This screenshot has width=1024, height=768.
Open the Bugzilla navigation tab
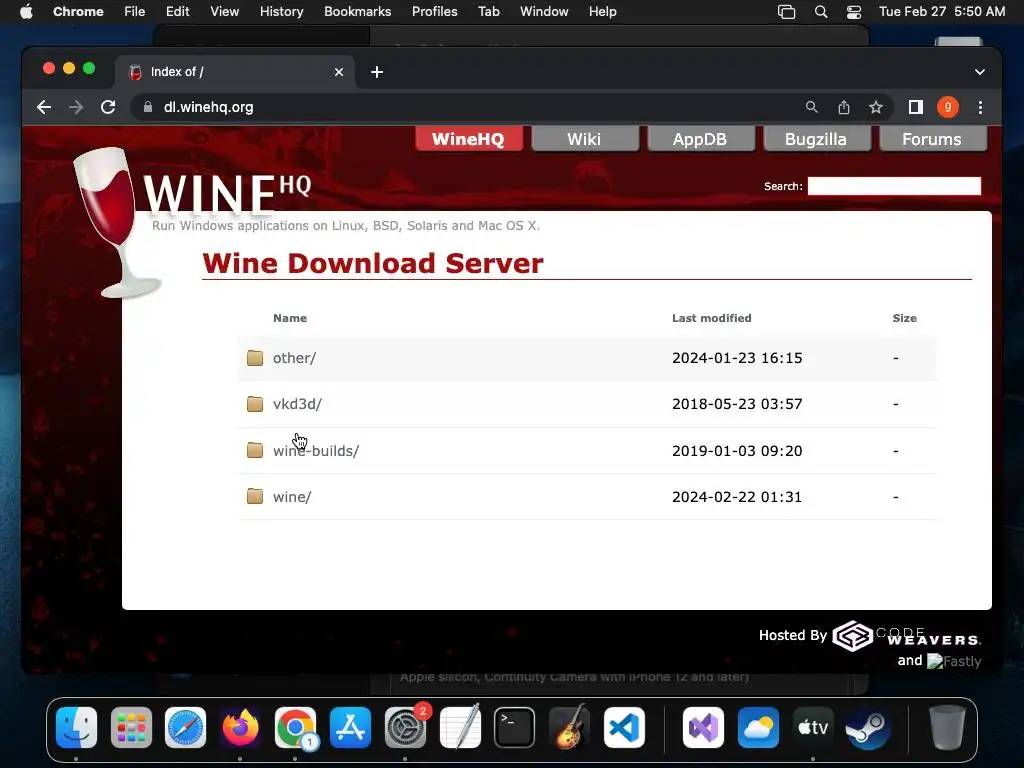click(816, 138)
